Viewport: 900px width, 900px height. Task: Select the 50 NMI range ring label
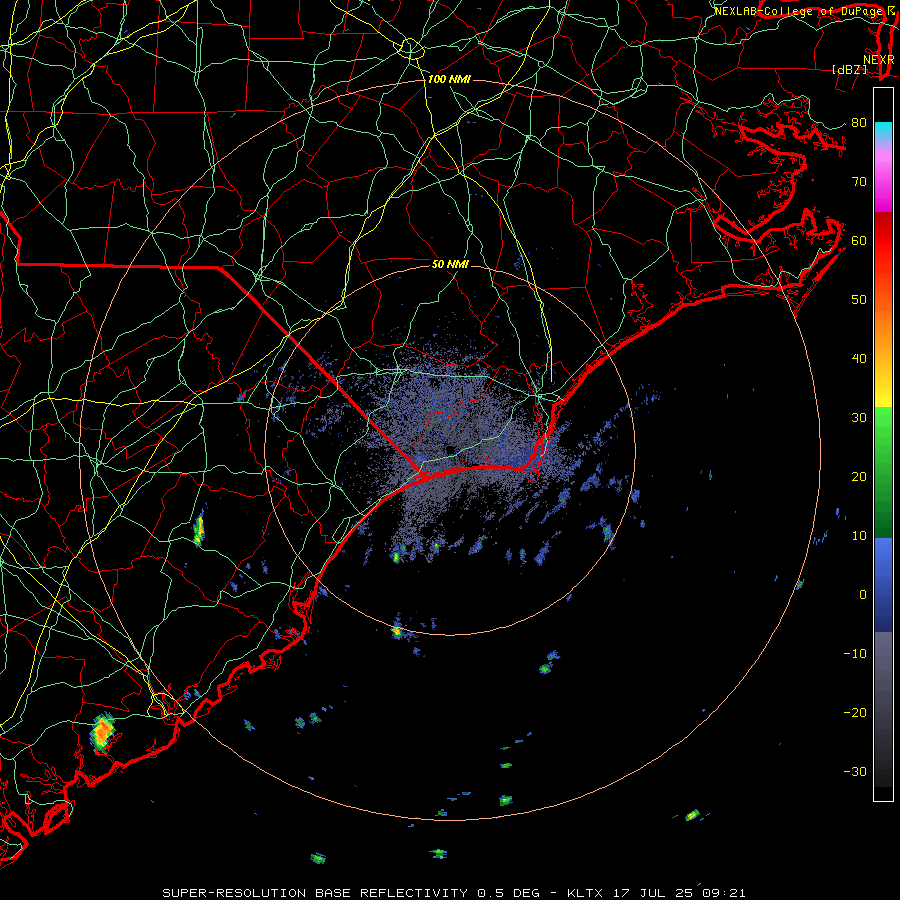[450, 265]
